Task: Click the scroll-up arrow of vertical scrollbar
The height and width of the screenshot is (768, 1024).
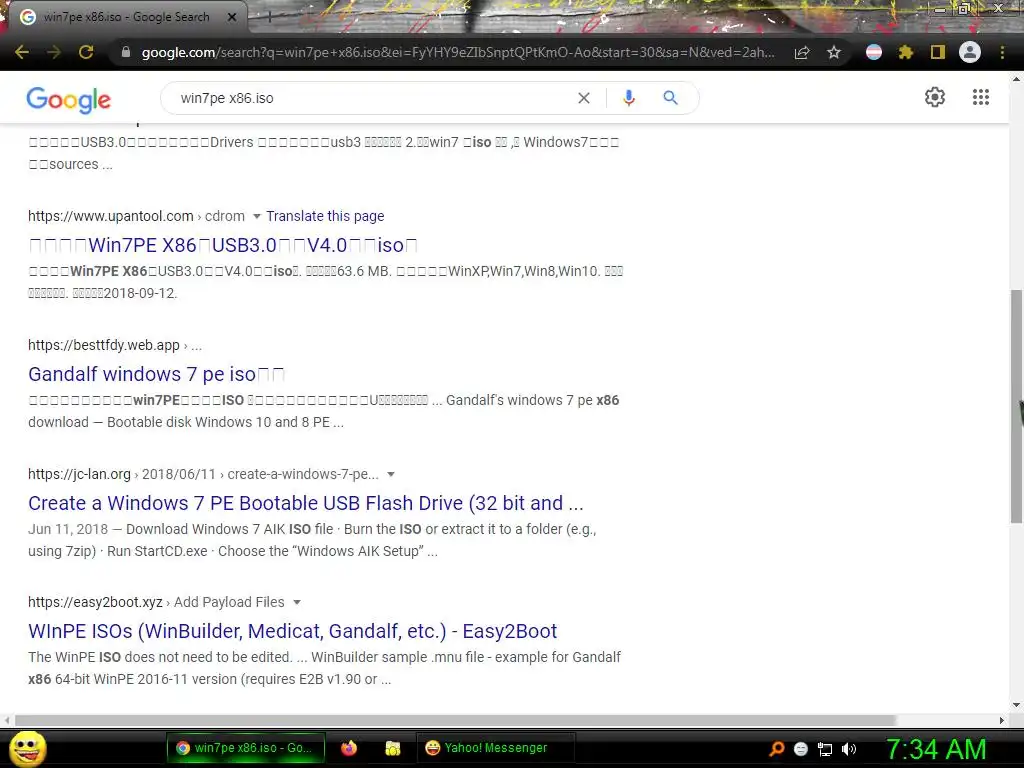Action: point(1016,79)
